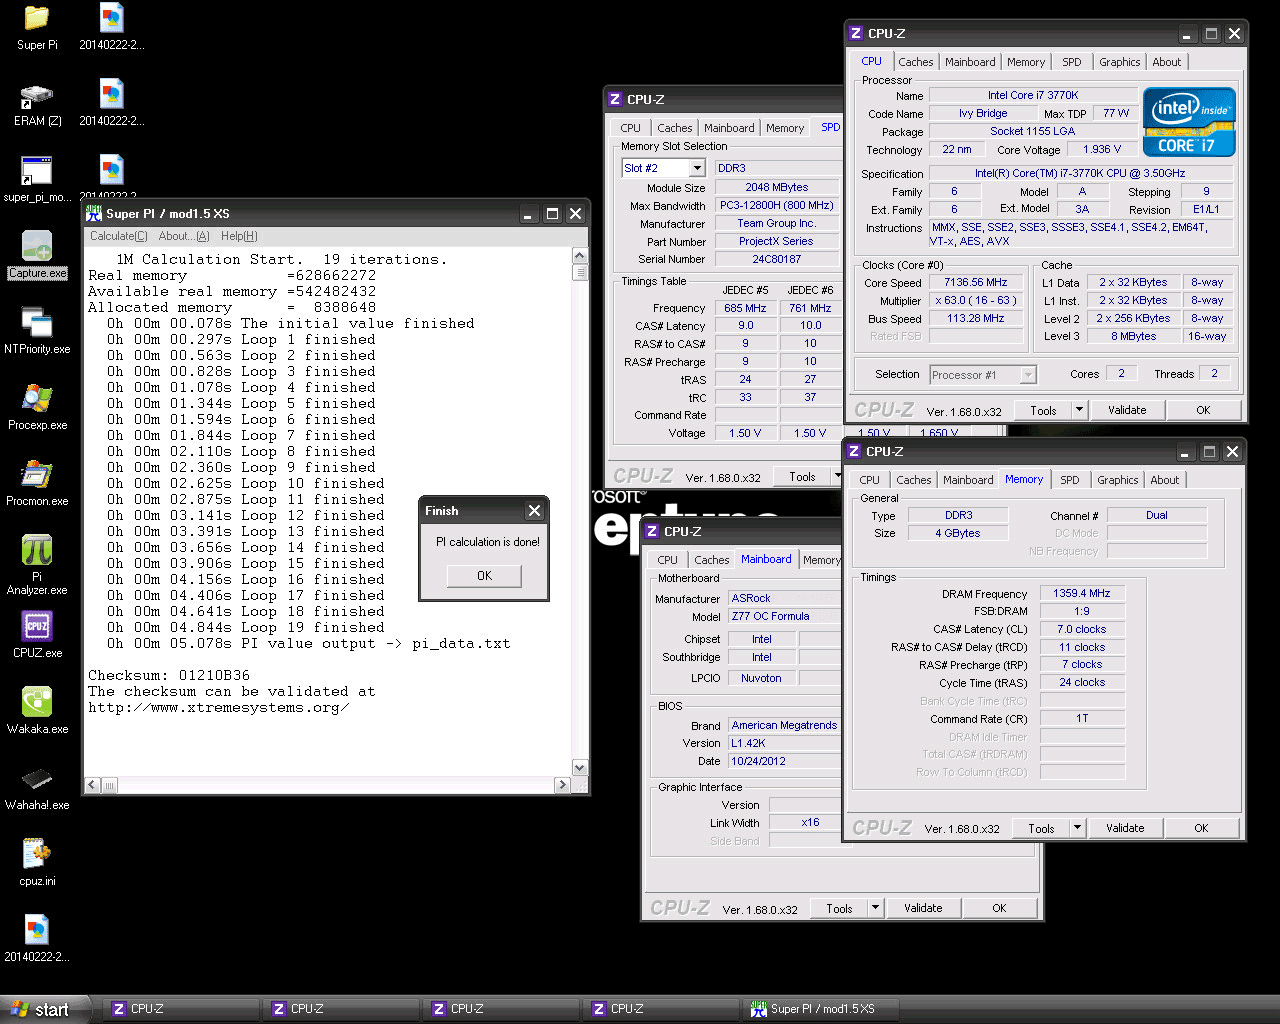Viewport: 1280px width, 1024px height.
Task: Launch NTPriority.exe from desktop
Action: click(x=37, y=323)
